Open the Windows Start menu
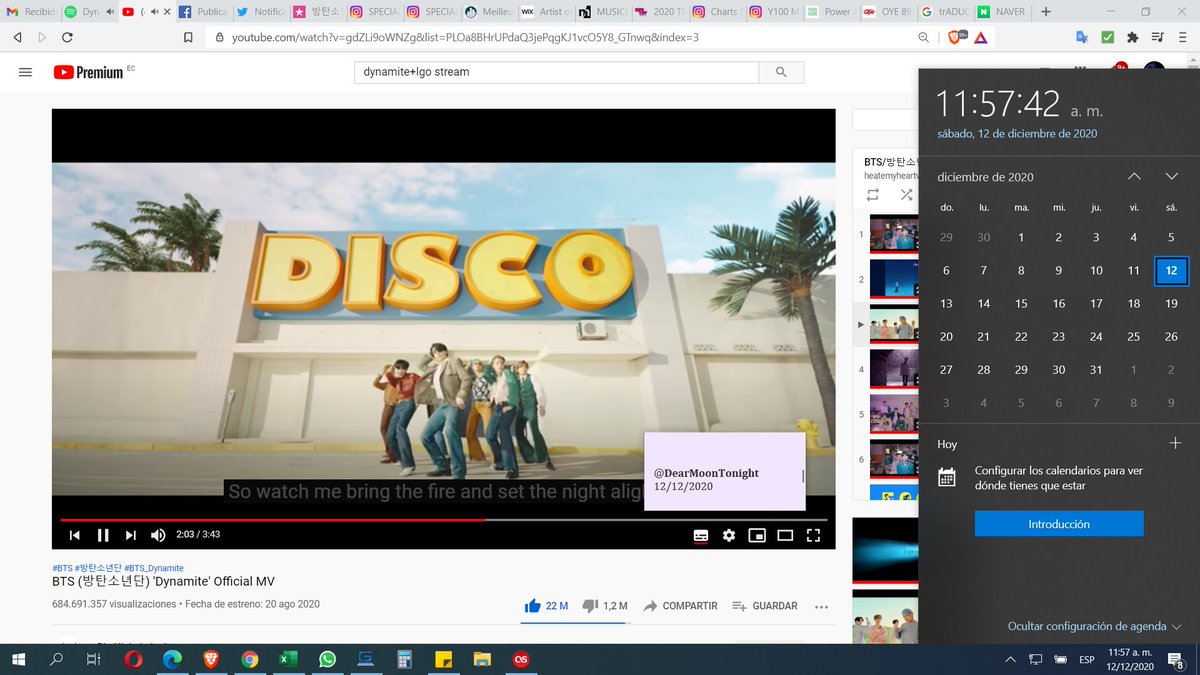This screenshot has height=675, width=1200. point(19,659)
